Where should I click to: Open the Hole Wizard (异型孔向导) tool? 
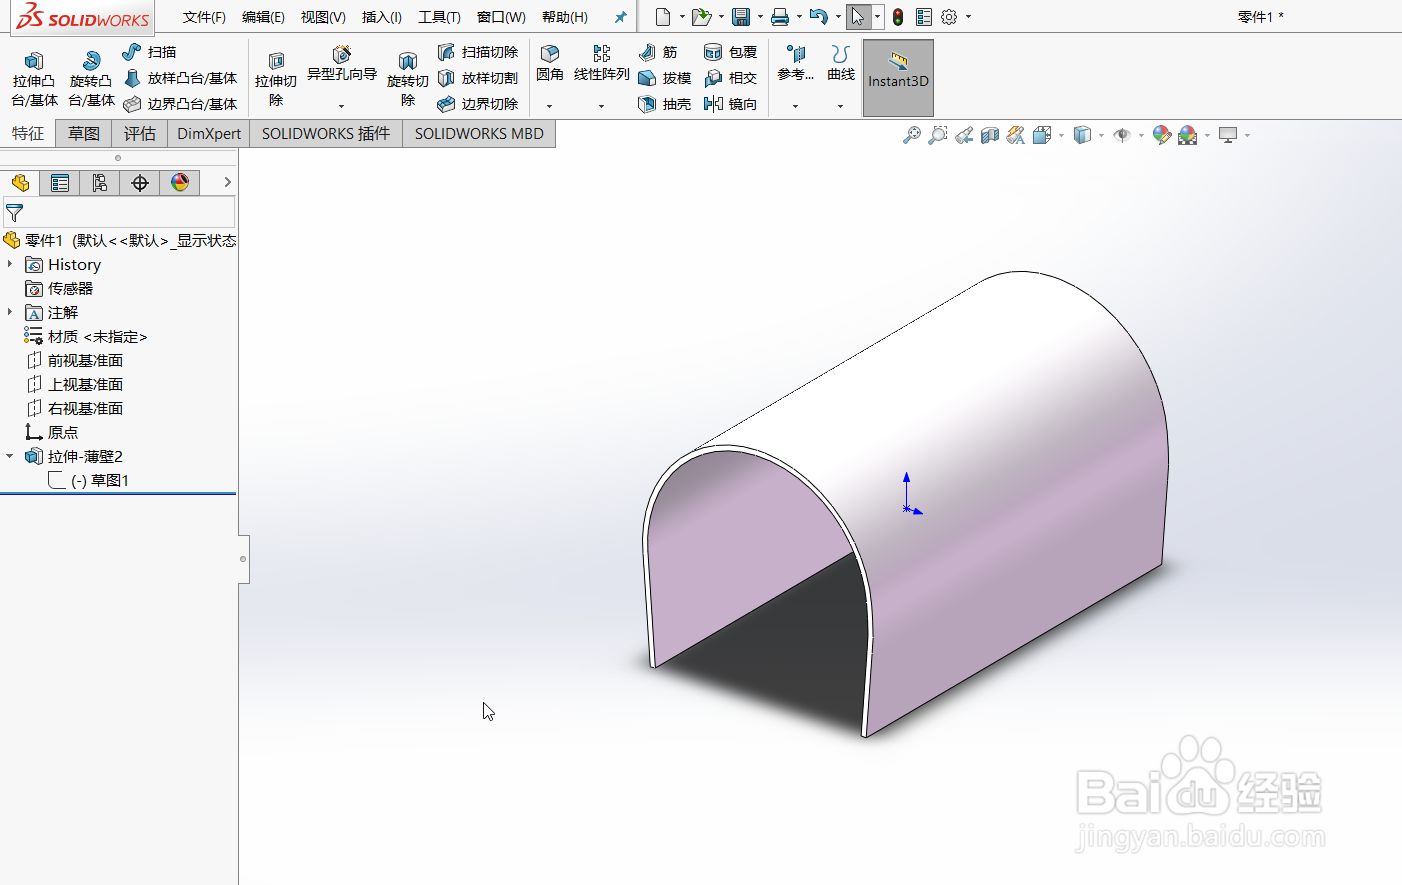tap(342, 65)
